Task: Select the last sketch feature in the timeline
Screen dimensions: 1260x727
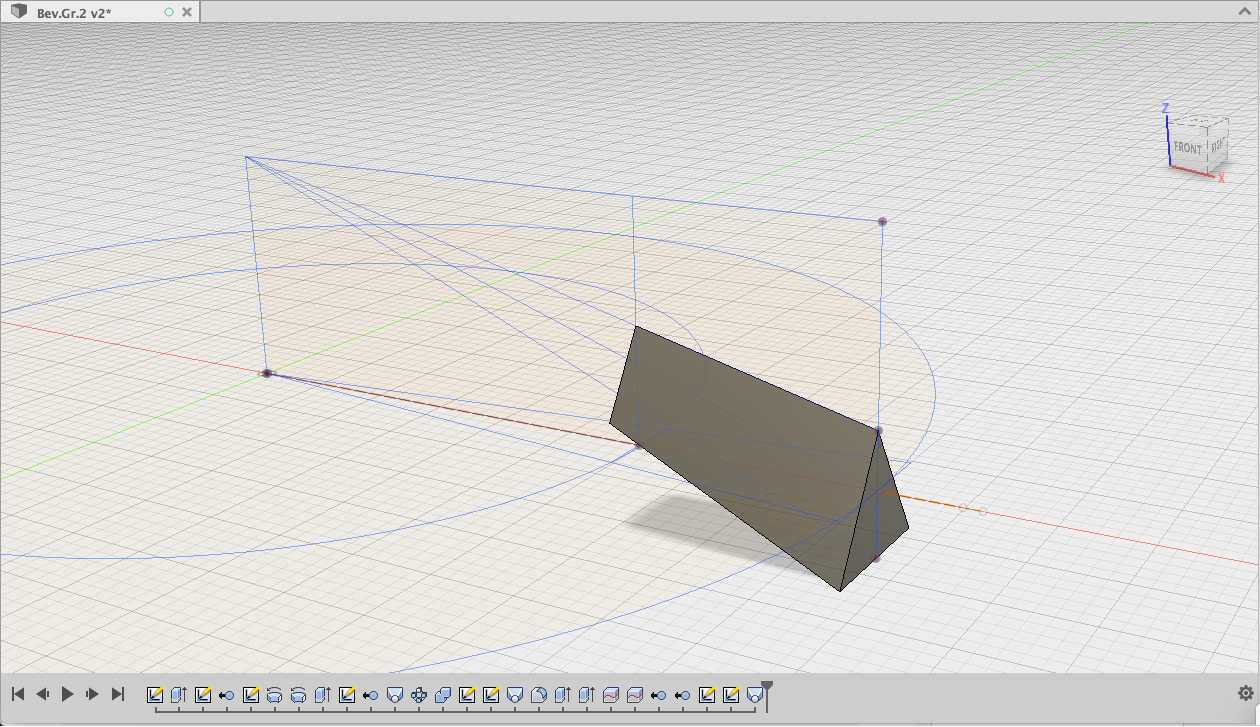Action: 731,694
